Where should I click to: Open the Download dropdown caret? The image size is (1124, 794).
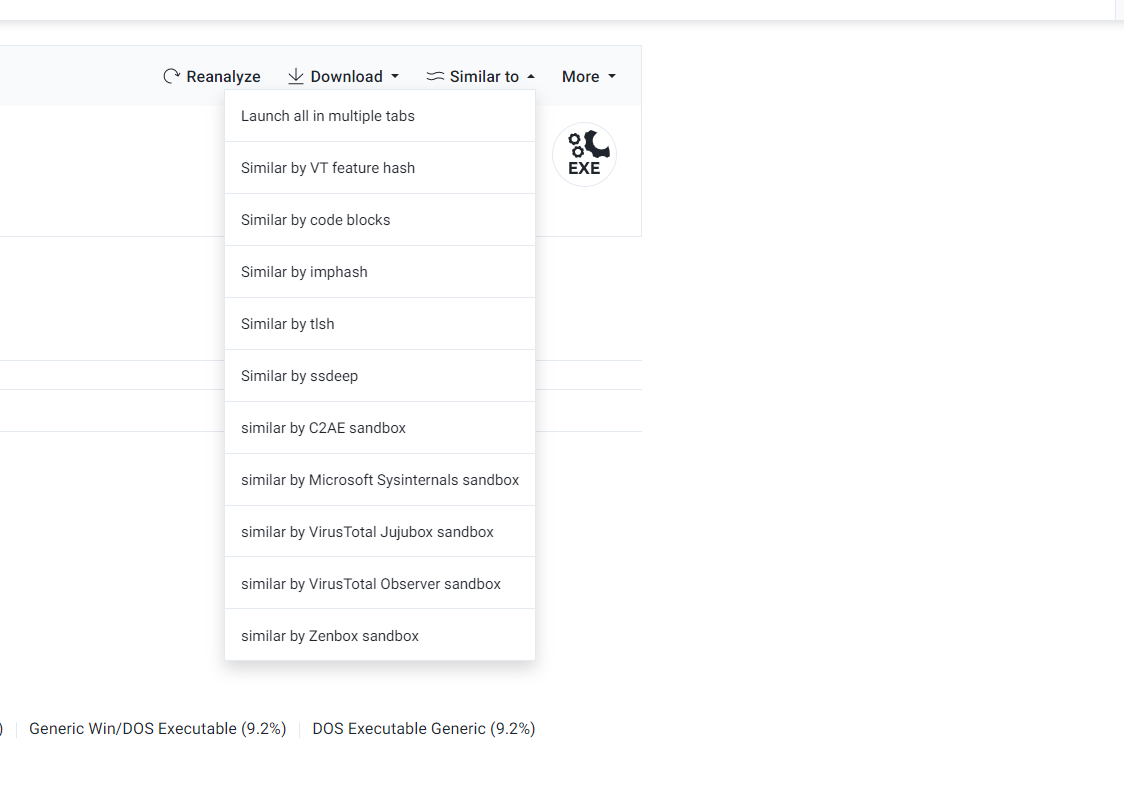pos(395,76)
